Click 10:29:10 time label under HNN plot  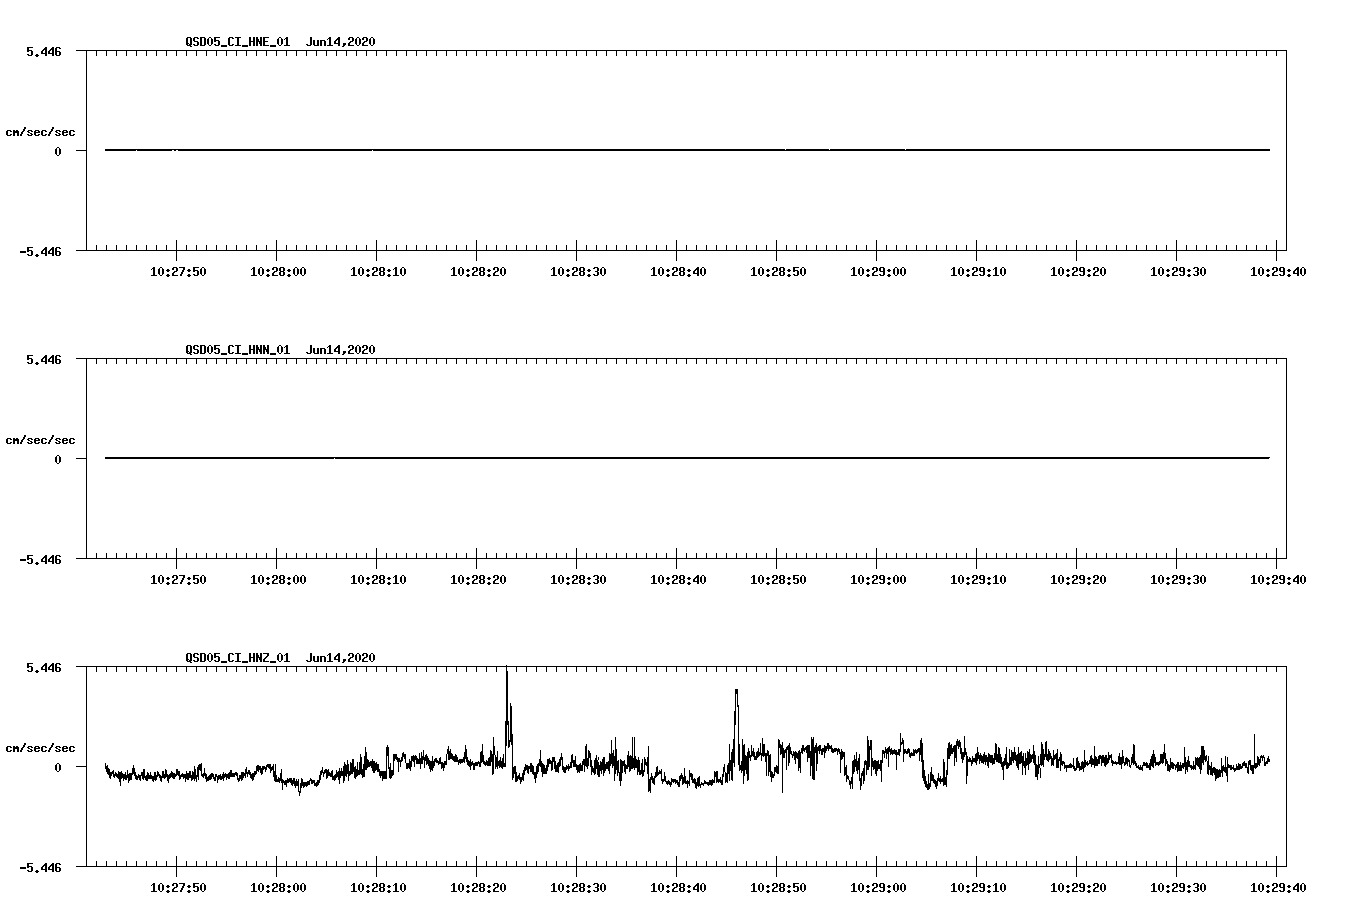point(978,579)
